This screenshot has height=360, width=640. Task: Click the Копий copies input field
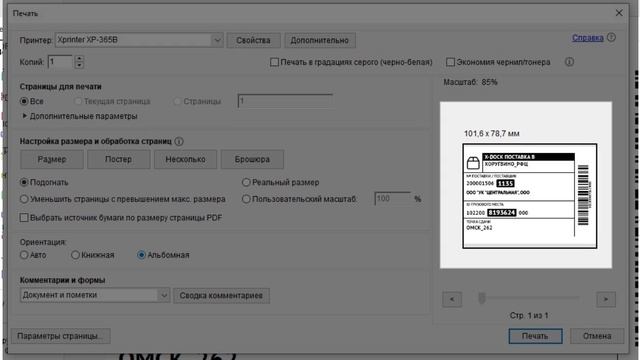[60, 62]
